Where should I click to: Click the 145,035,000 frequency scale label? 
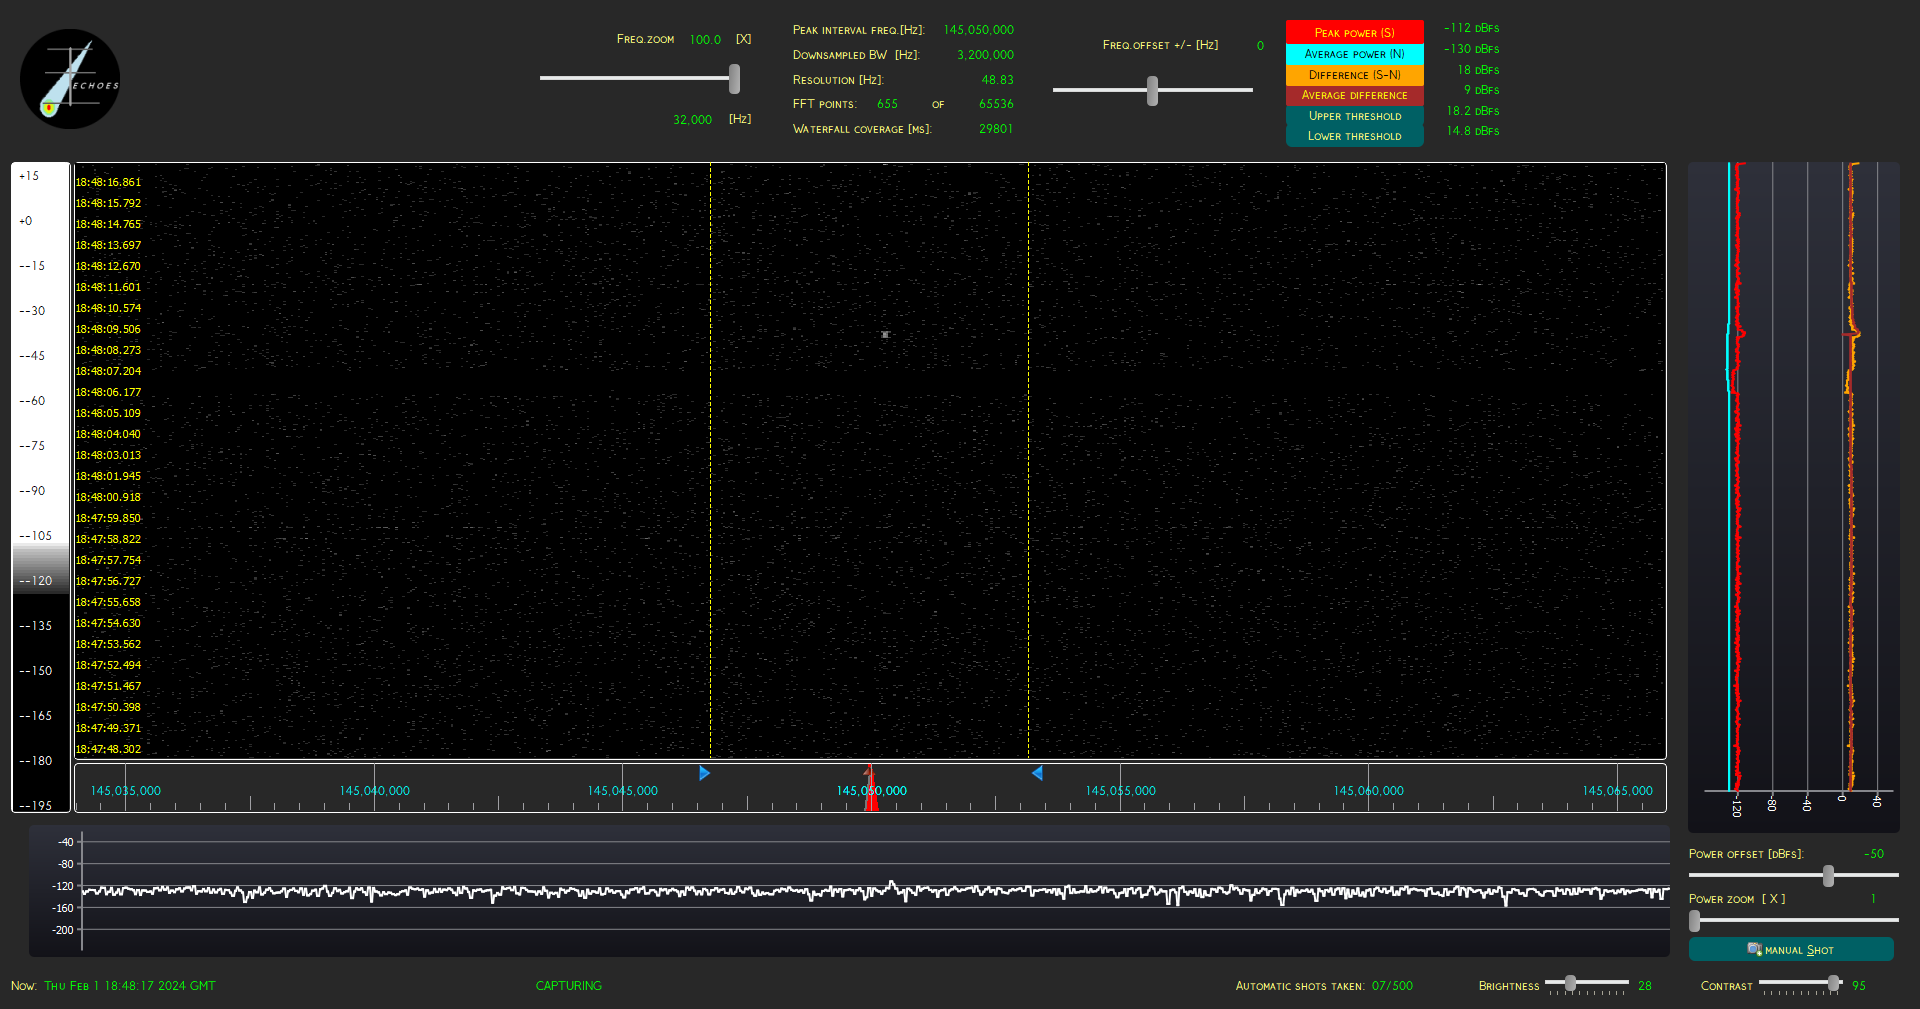coord(125,791)
